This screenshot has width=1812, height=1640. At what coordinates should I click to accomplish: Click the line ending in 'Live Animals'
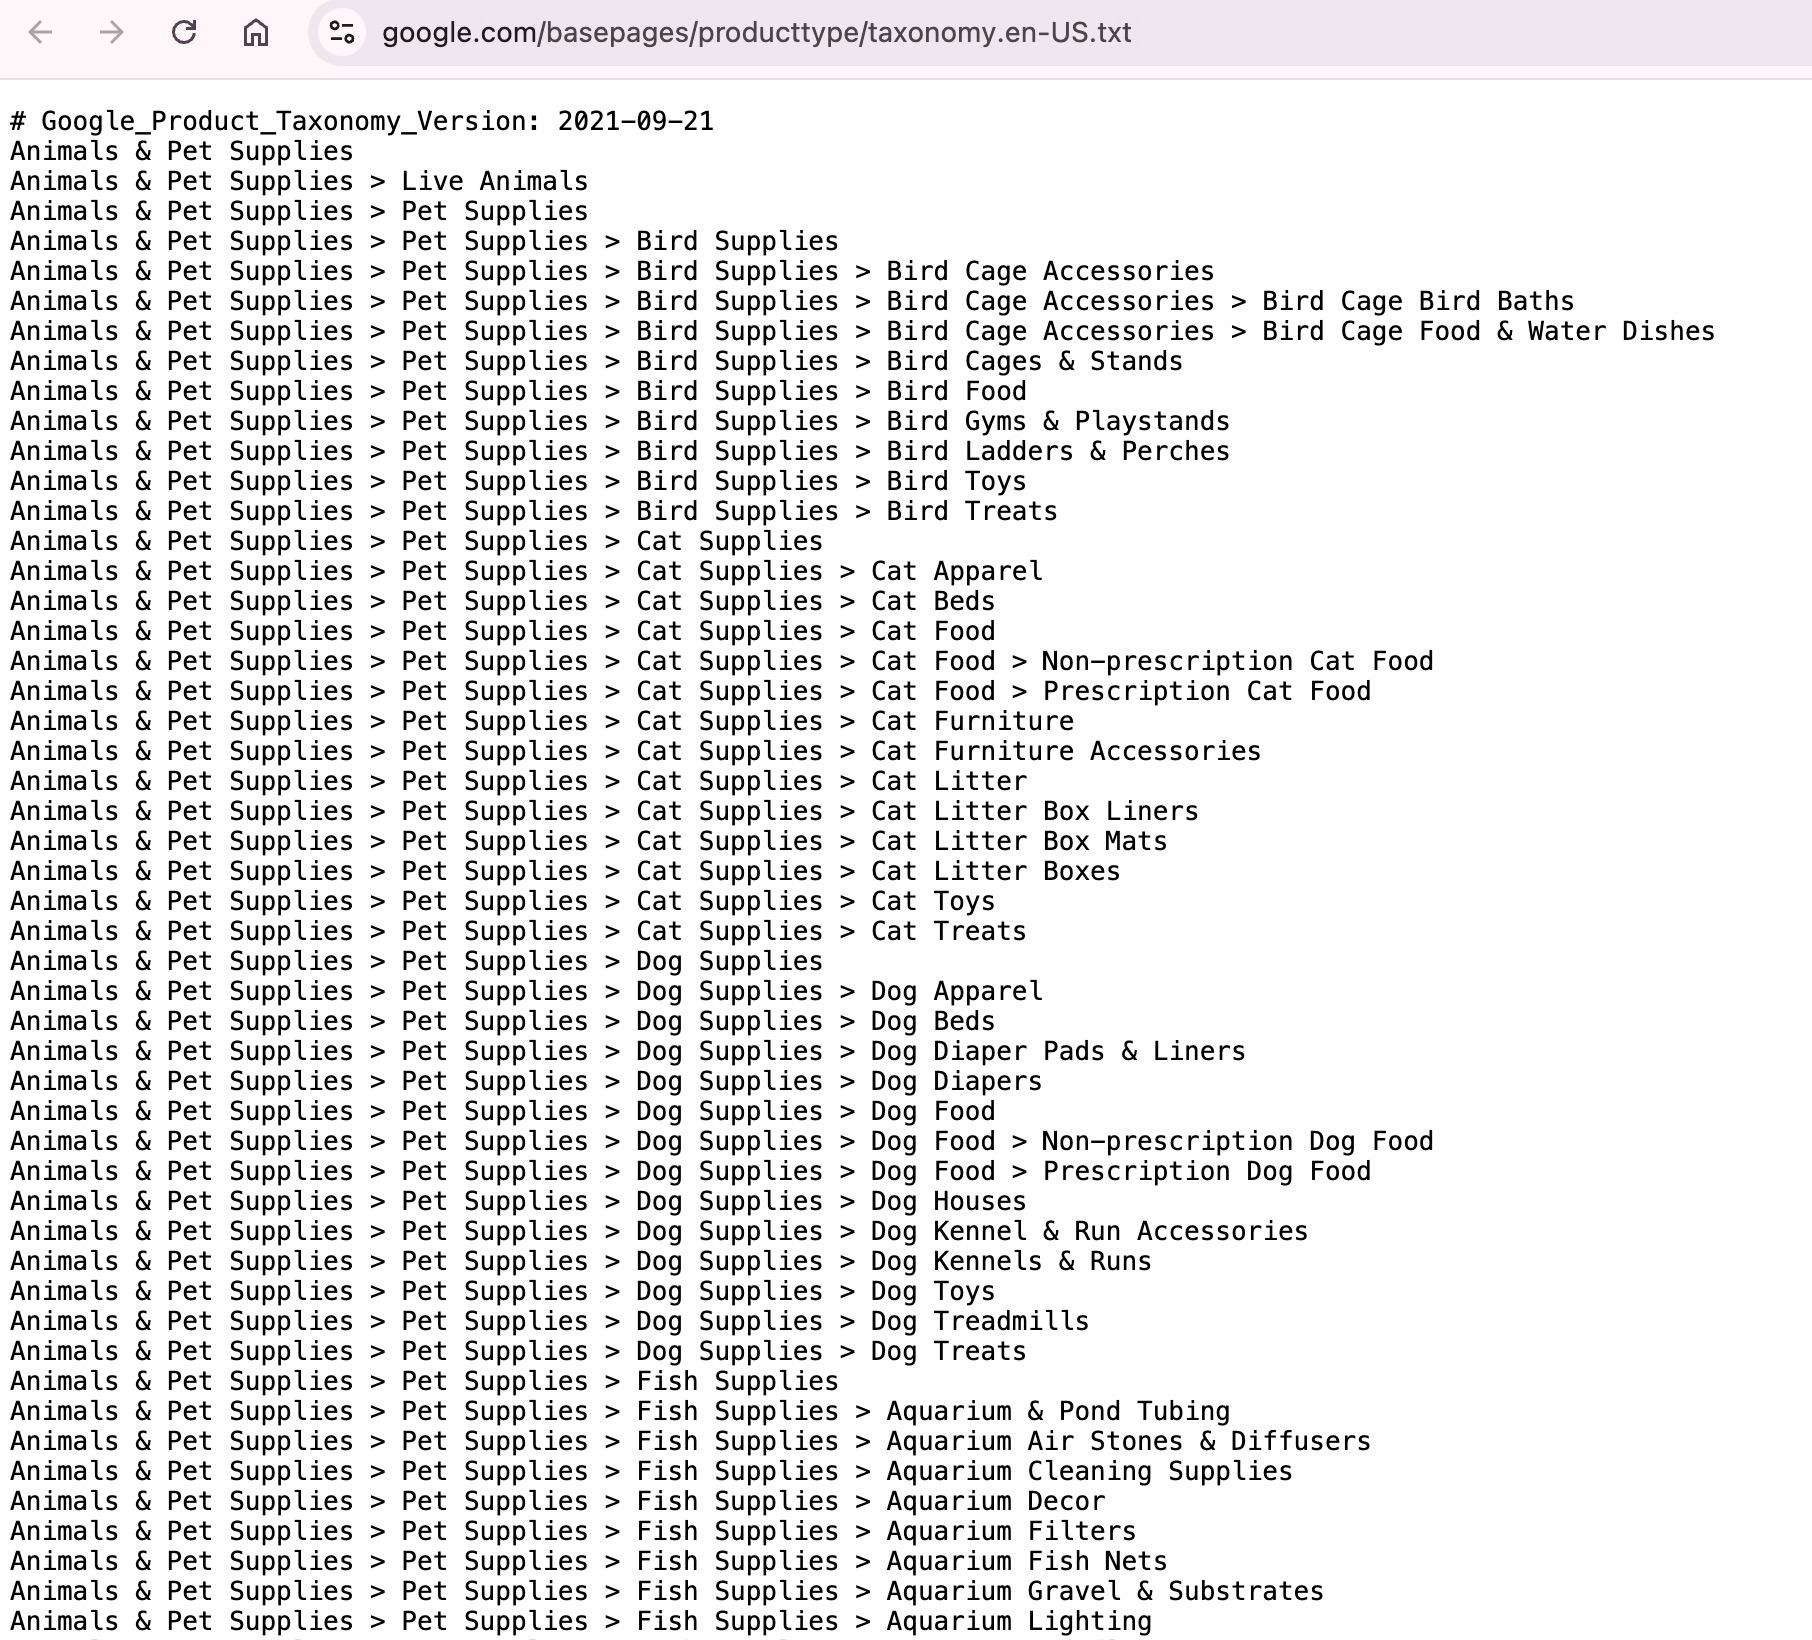coord(299,181)
